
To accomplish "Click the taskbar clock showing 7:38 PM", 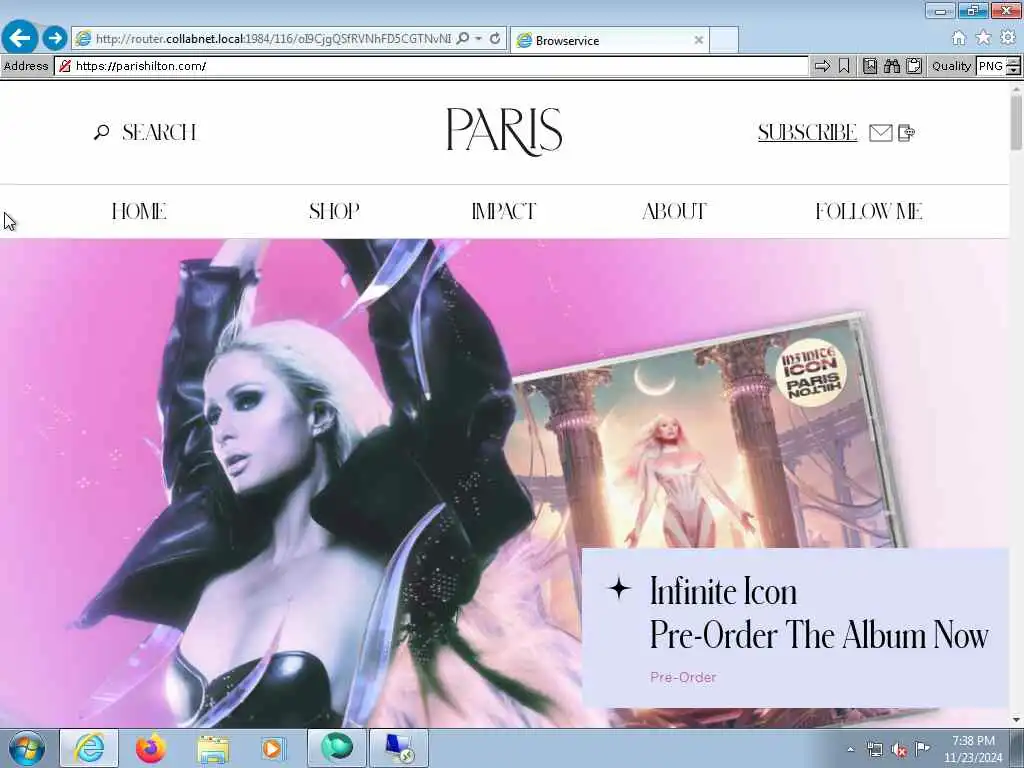I will point(973,749).
